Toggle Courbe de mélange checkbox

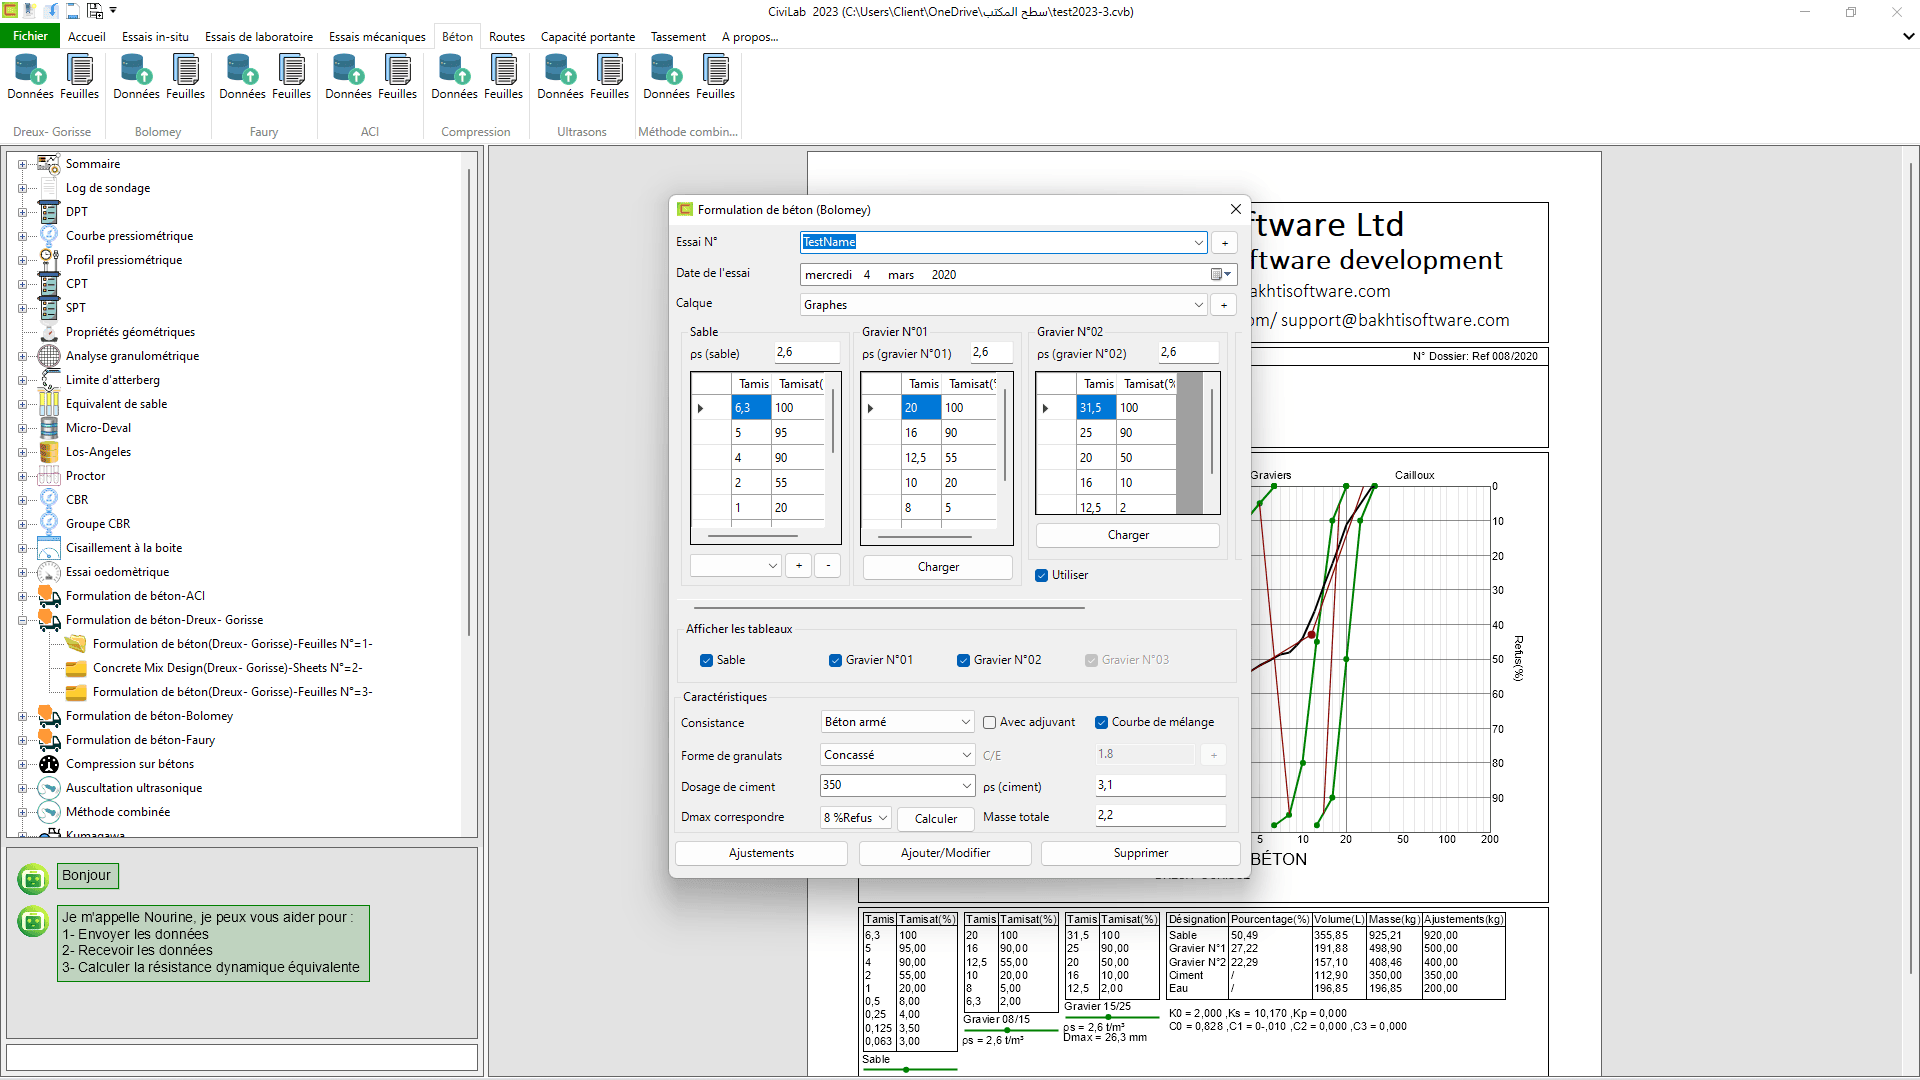tap(1101, 722)
